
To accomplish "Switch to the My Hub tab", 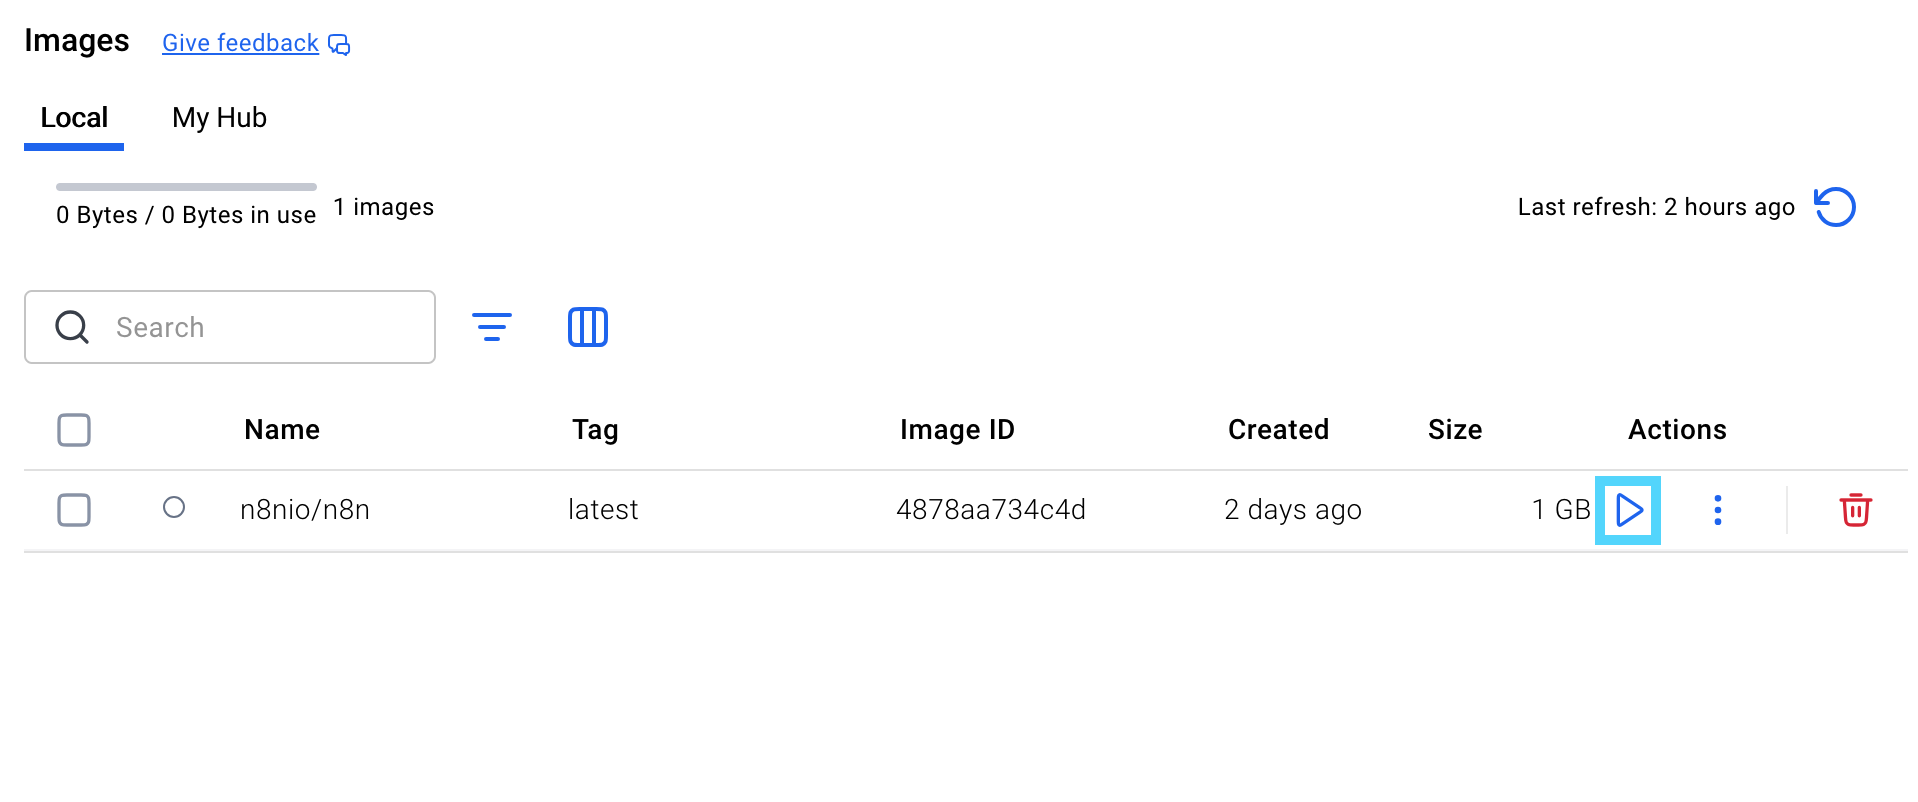I will tap(219, 118).
